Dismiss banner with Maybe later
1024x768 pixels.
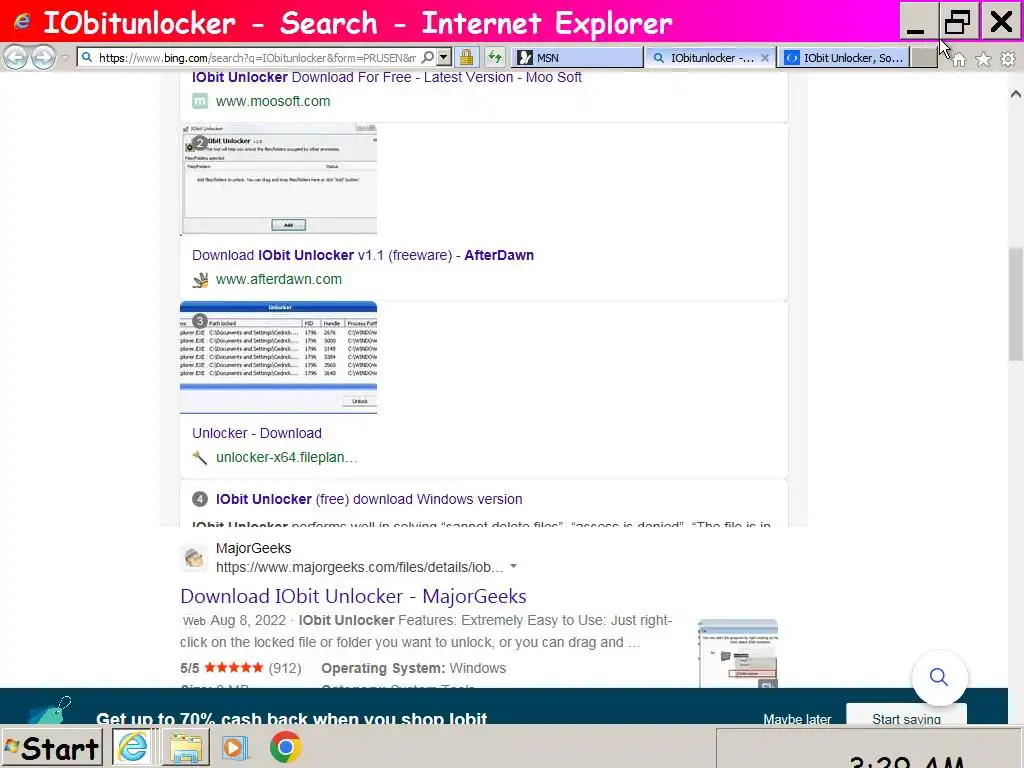tap(797, 719)
